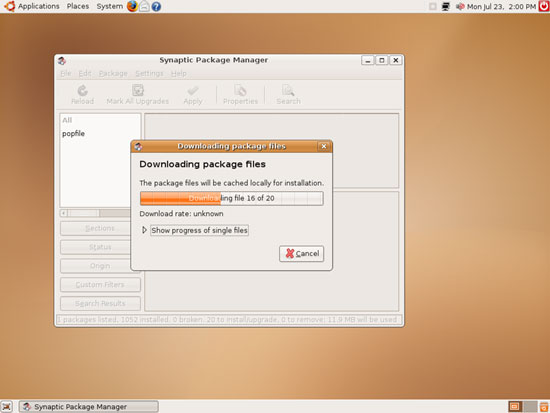
Task: Select the popfile list entry
Action: (x=73, y=133)
